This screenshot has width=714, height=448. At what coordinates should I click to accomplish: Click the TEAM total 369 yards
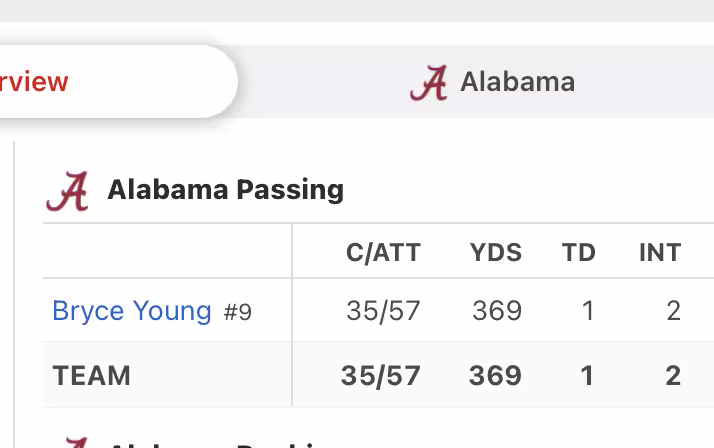pyautogui.click(x=495, y=375)
